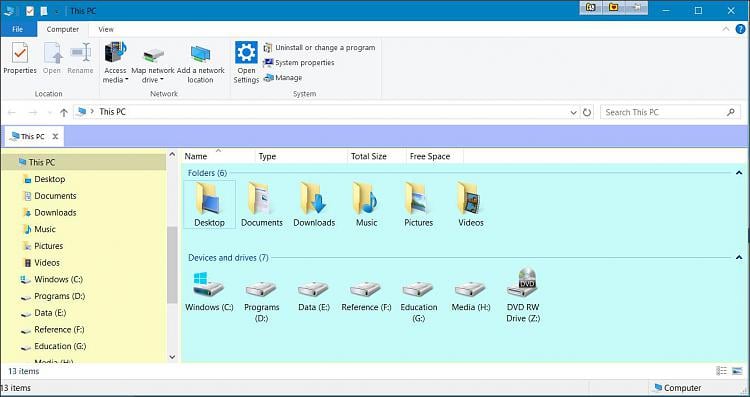The height and width of the screenshot is (397, 750).
Task: Switch to details view layout icon
Action: click(721, 371)
